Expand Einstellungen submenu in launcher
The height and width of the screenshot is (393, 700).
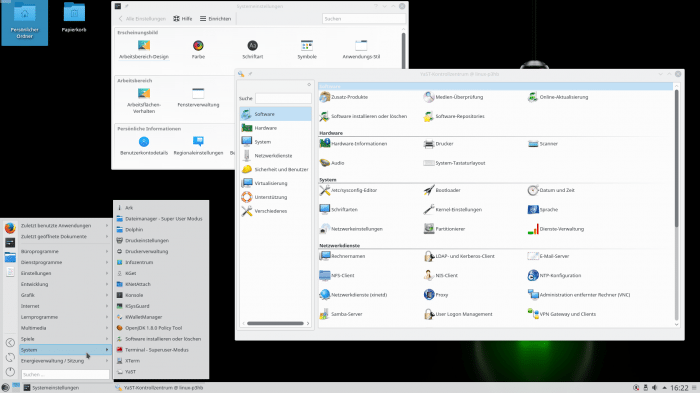pyautogui.click(x=64, y=273)
